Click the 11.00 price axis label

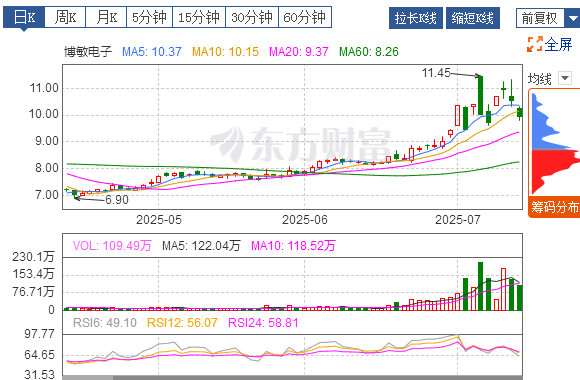(44, 88)
